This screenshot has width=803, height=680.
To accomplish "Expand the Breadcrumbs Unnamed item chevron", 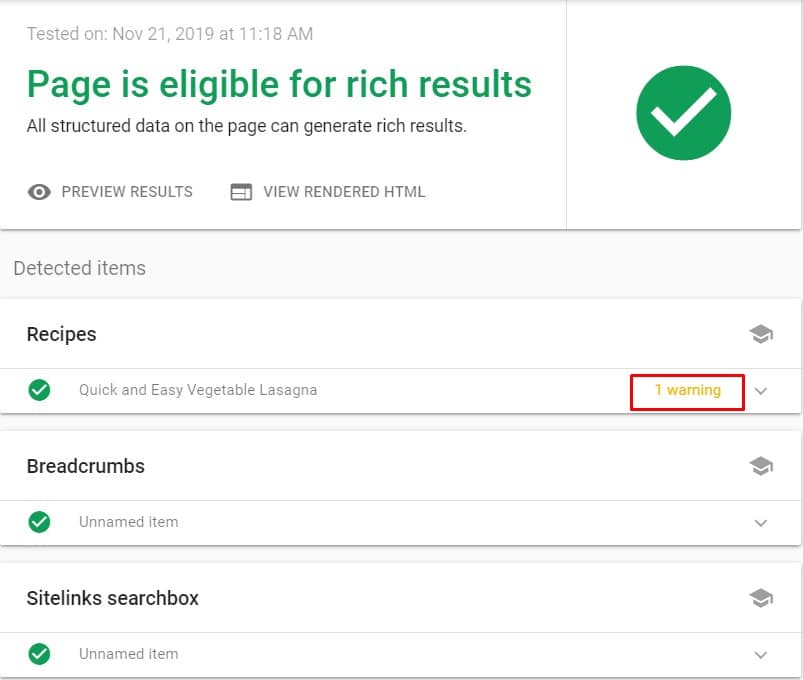I will pyautogui.click(x=761, y=523).
